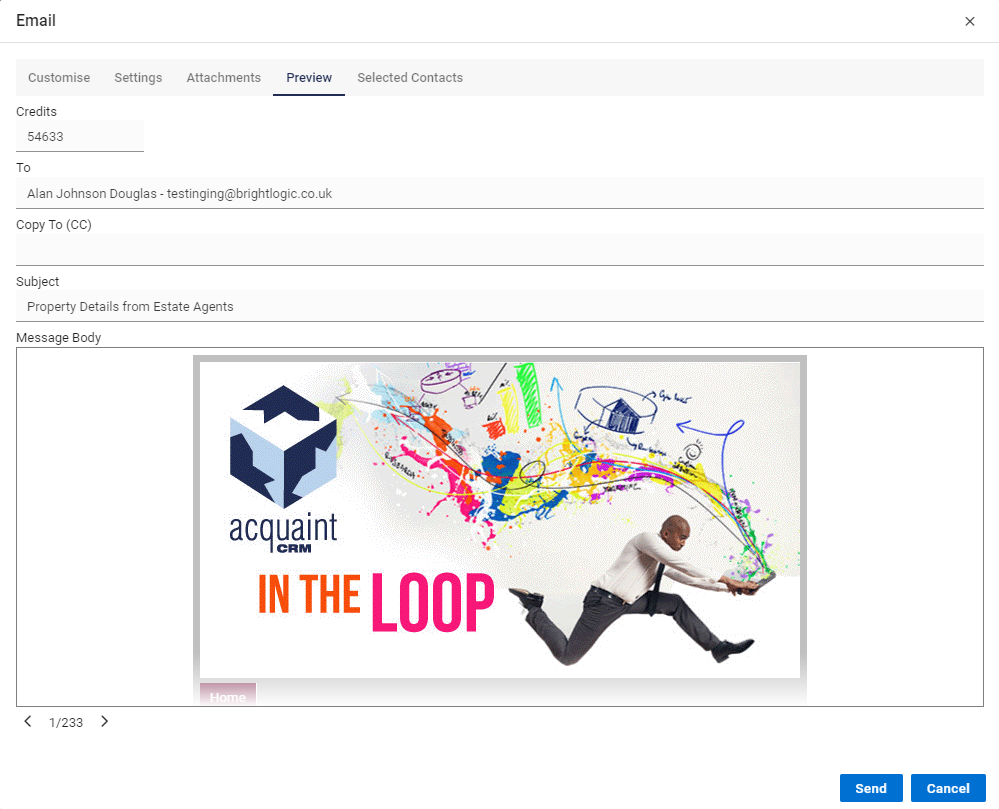The height and width of the screenshot is (809, 999).
Task: Close the Email dialog with the X icon
Action: tap(970, 21)
